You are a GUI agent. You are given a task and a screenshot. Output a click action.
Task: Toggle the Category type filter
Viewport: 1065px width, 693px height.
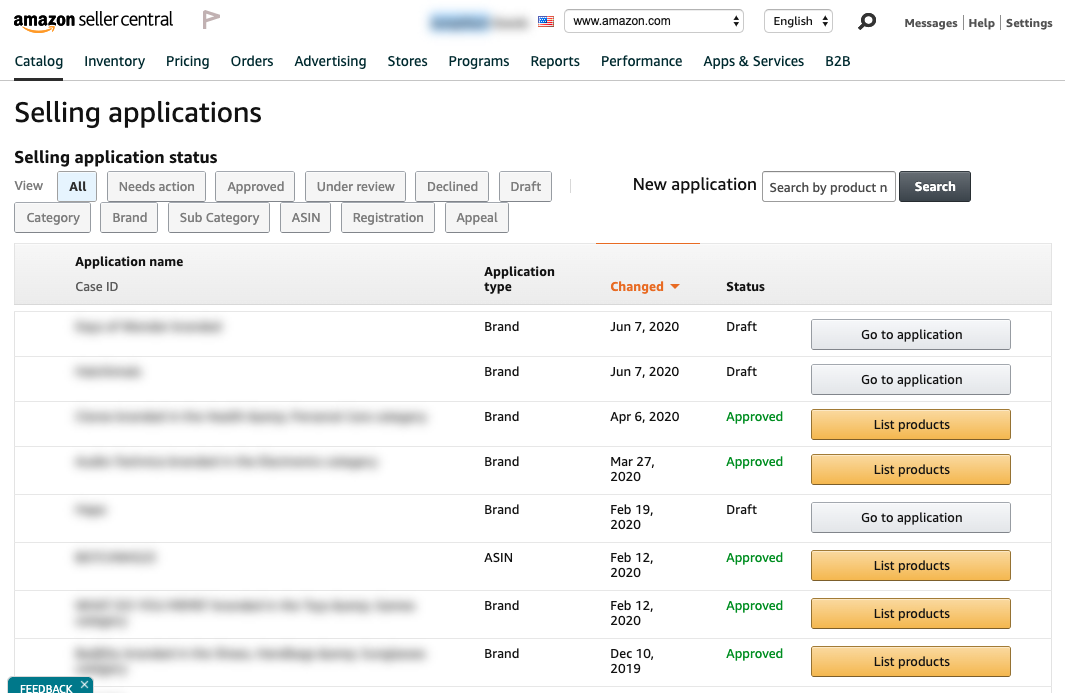click(53, 218)
